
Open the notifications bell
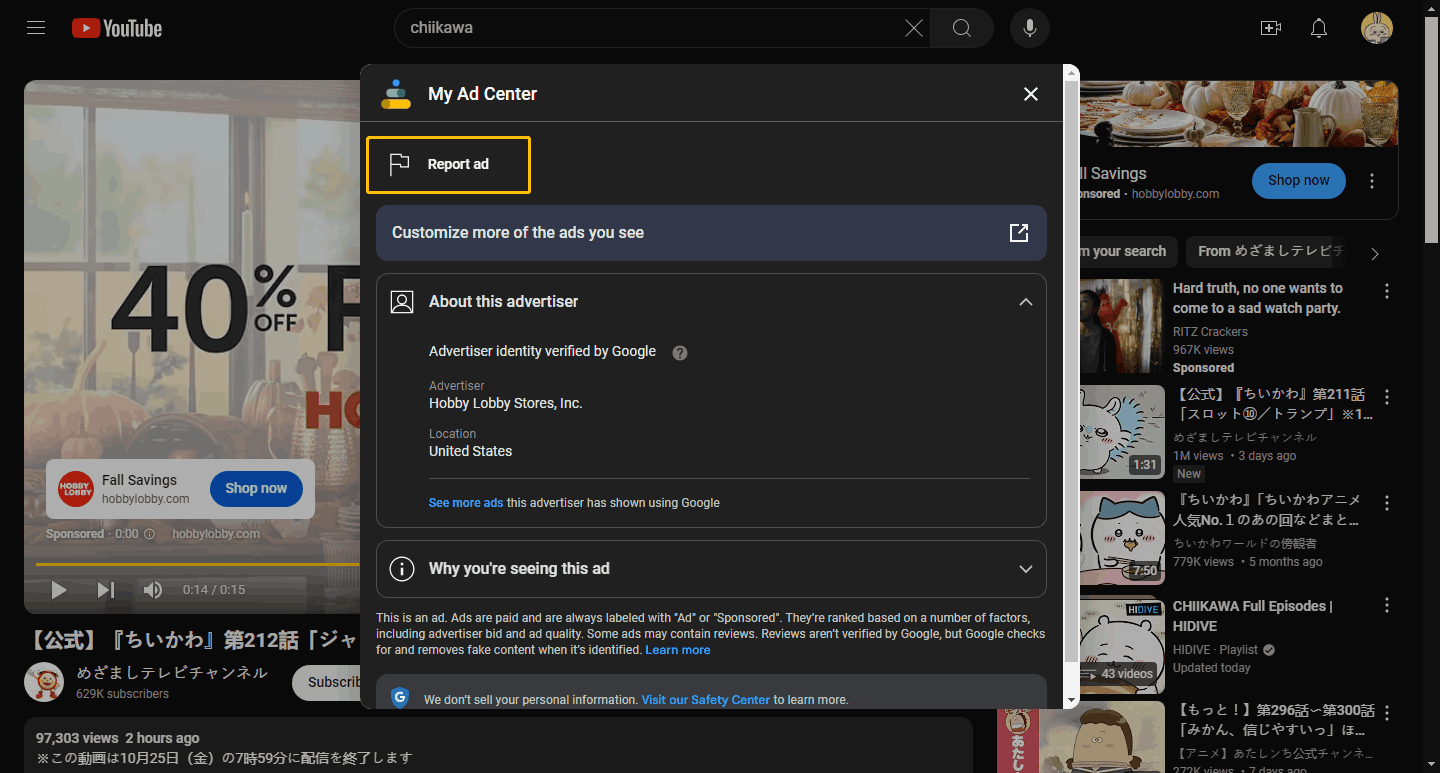pos(1319,28)
